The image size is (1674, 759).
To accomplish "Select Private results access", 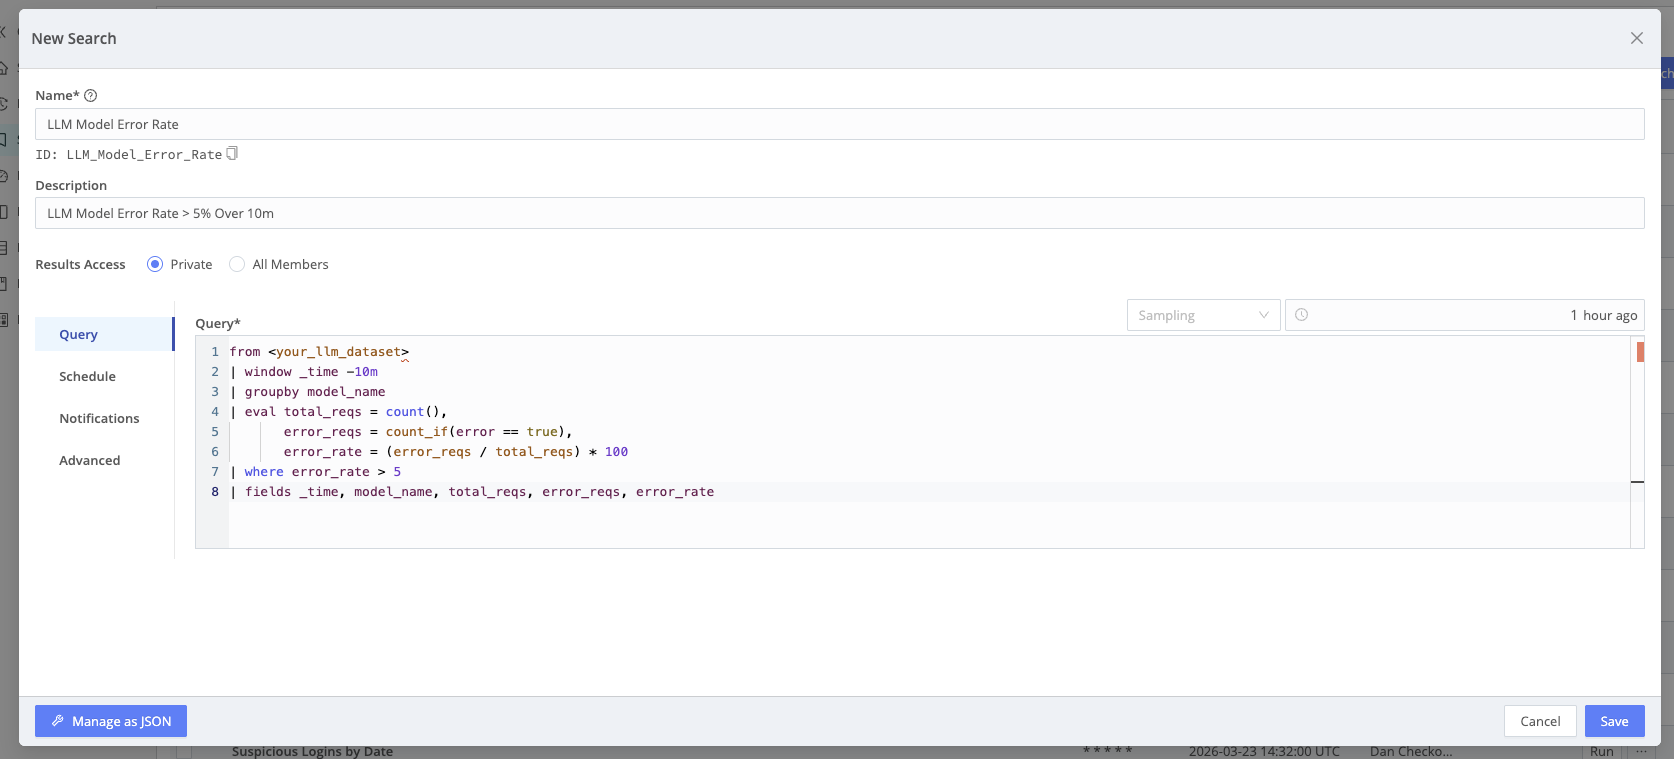I will 154,264.
